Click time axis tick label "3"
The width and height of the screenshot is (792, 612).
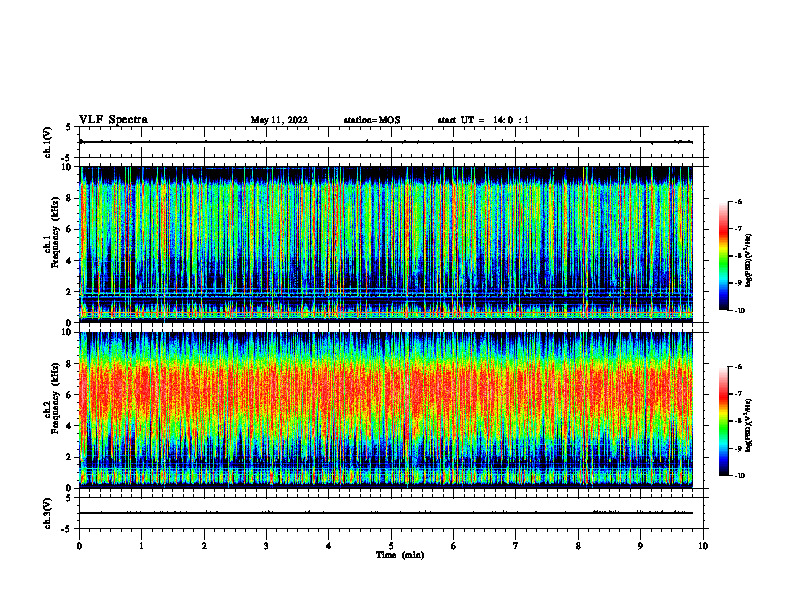(x=266, y=546)
